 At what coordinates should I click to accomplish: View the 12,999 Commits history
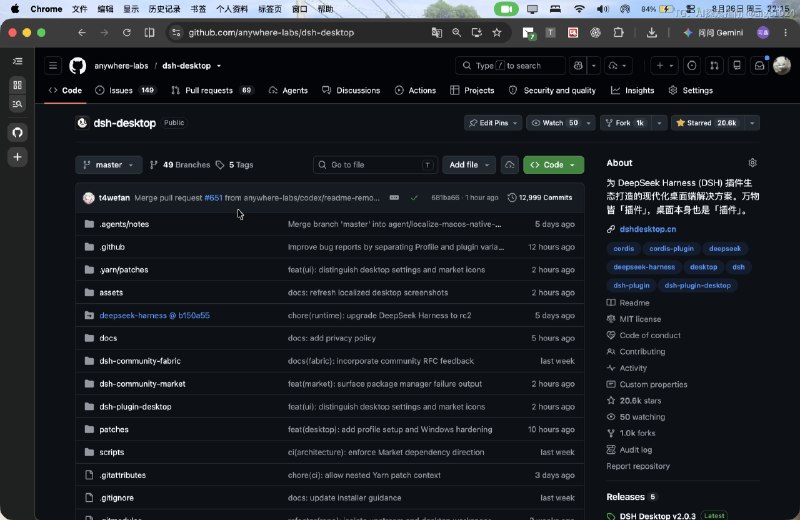coord(540,197)
